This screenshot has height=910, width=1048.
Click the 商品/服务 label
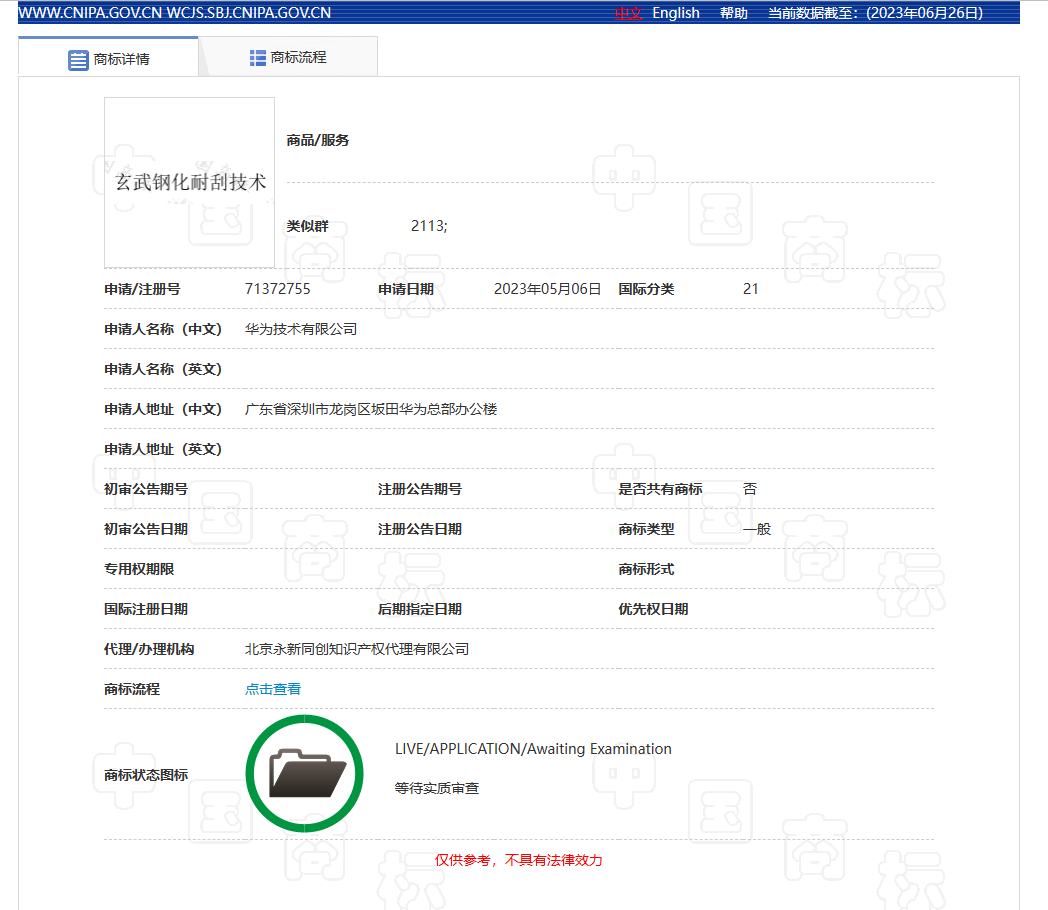coord(317,140)
